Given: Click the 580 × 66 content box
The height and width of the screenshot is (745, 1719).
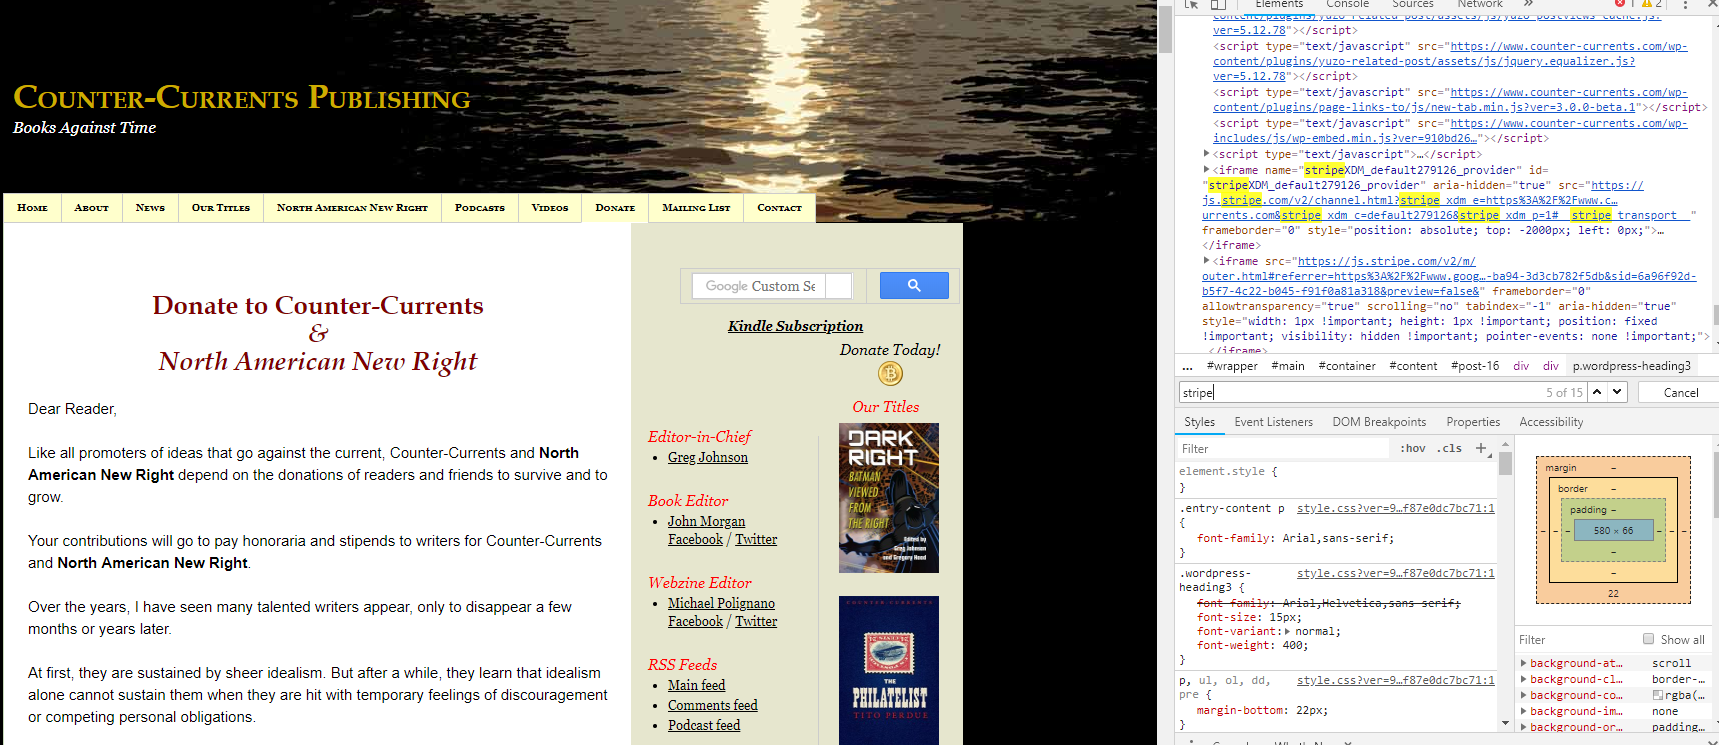Looking at the screenshot, I should (1613, 530).
